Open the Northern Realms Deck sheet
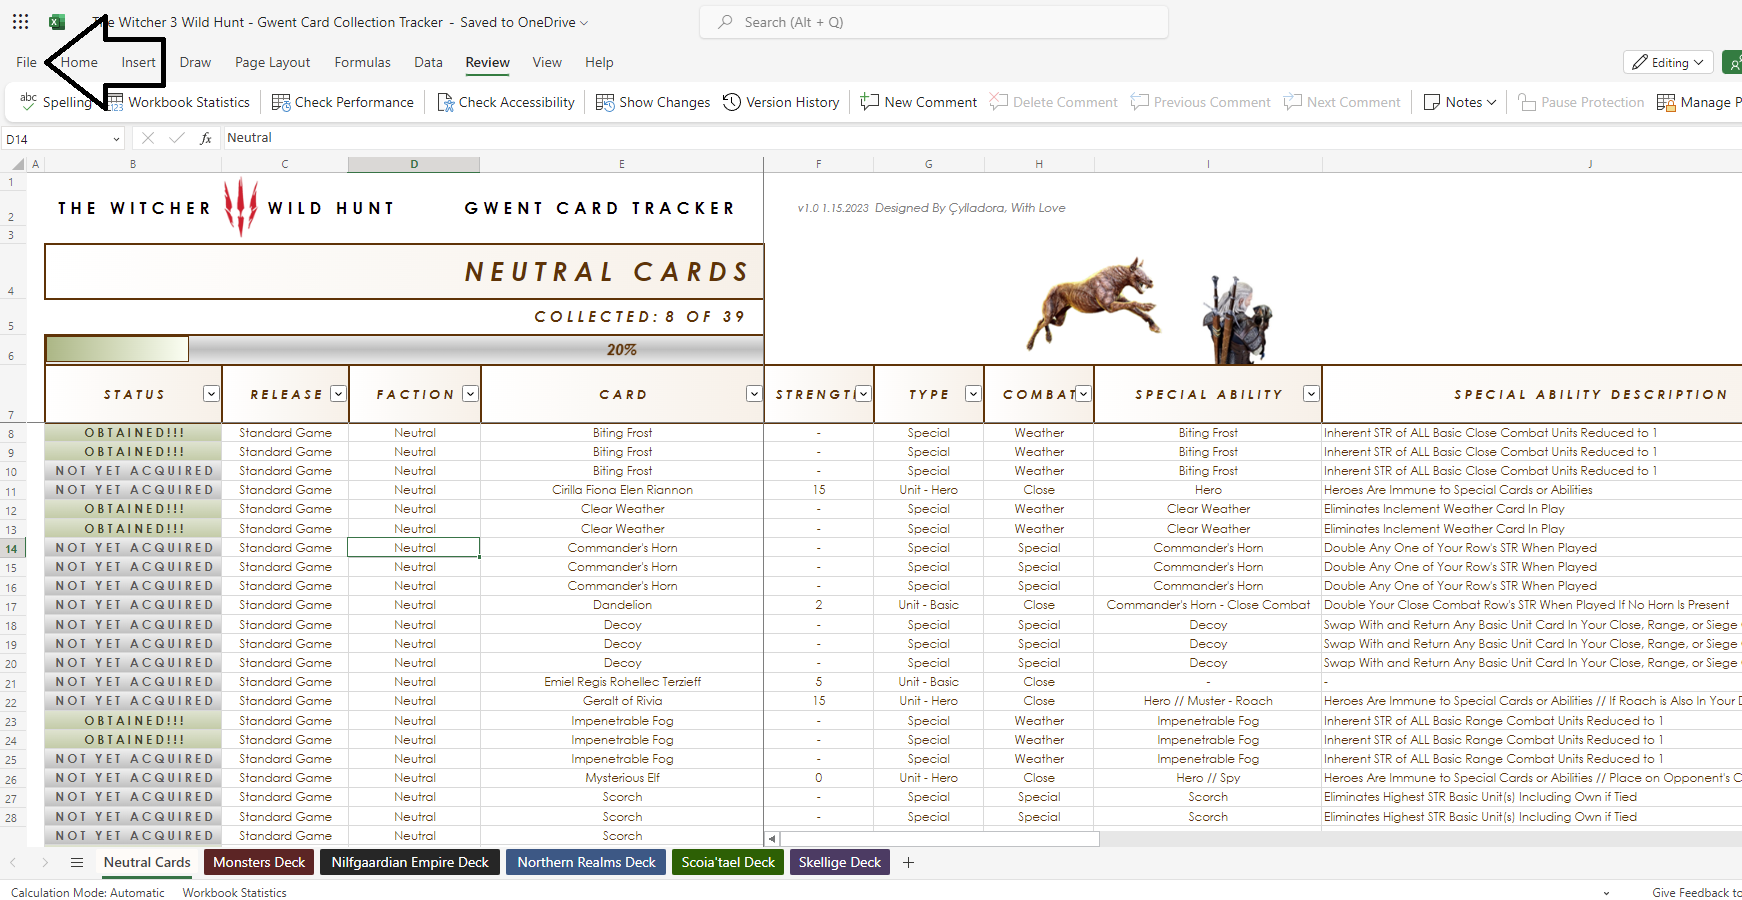Image resolution: width=1742 pixels, height=900 pixels. (x=586, y=862)
